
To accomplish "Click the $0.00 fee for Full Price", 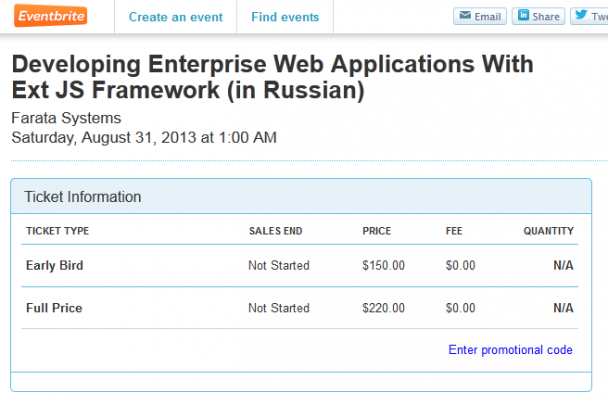I will click(460, 308).
